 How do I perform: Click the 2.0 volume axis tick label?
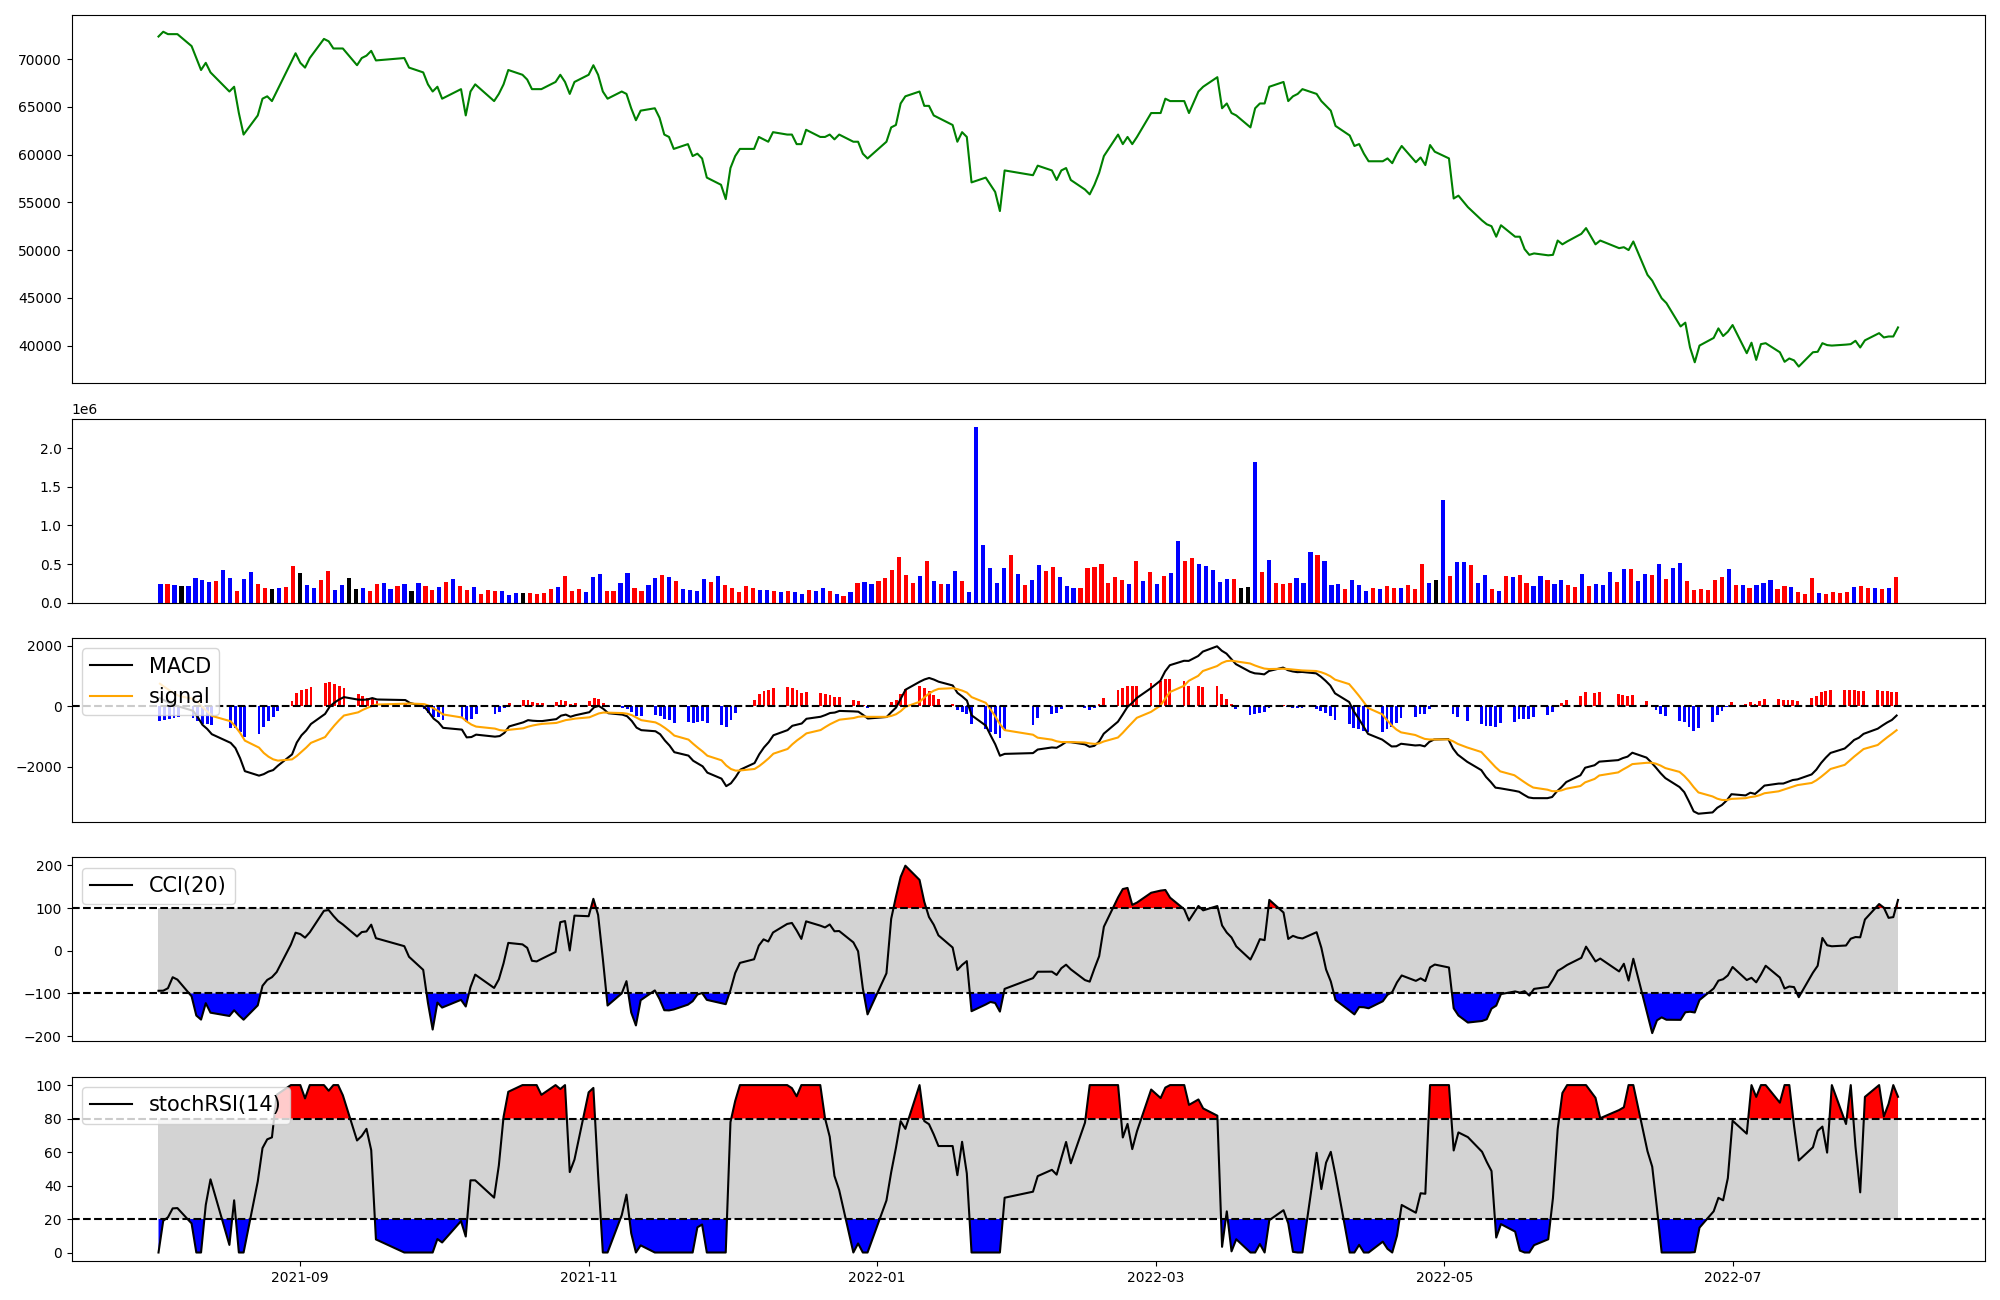coord(50,449)
